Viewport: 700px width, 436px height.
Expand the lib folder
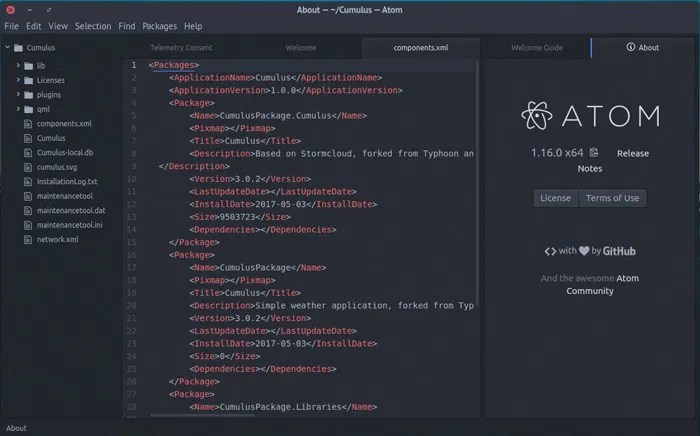(x=17, y=66)
